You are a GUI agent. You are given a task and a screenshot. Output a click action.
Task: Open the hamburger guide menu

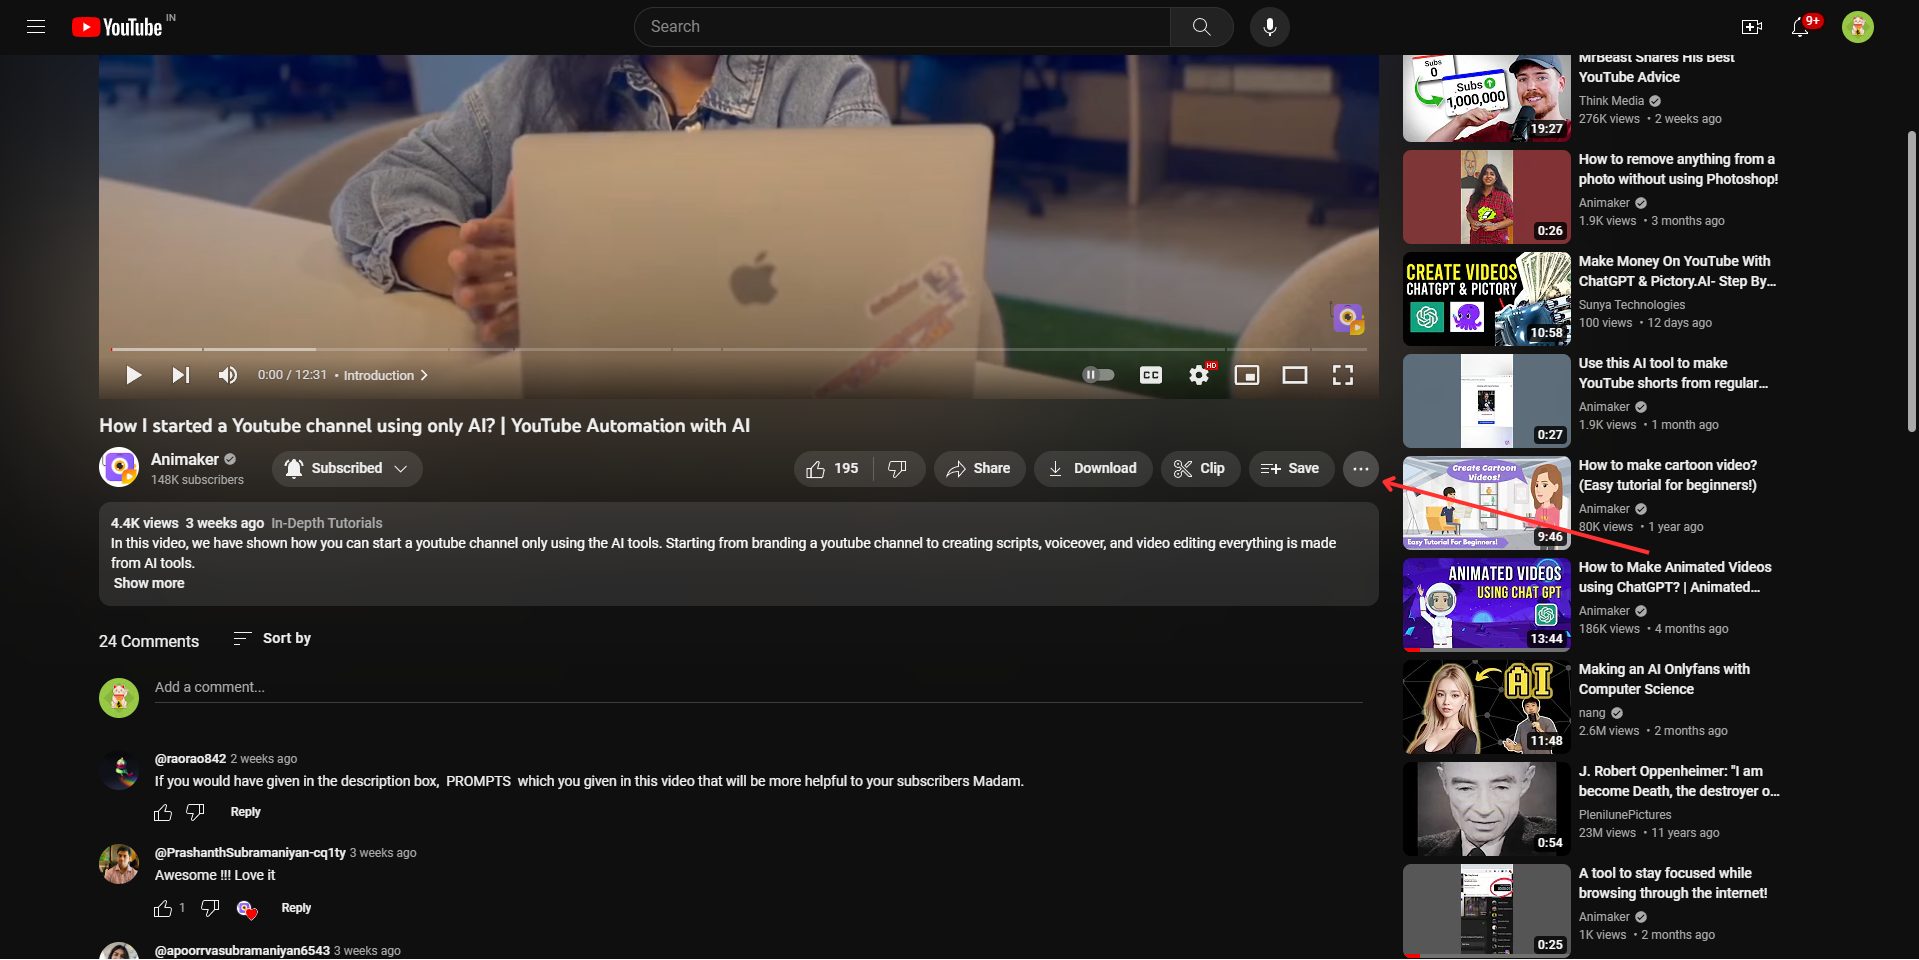coord(36,27)
